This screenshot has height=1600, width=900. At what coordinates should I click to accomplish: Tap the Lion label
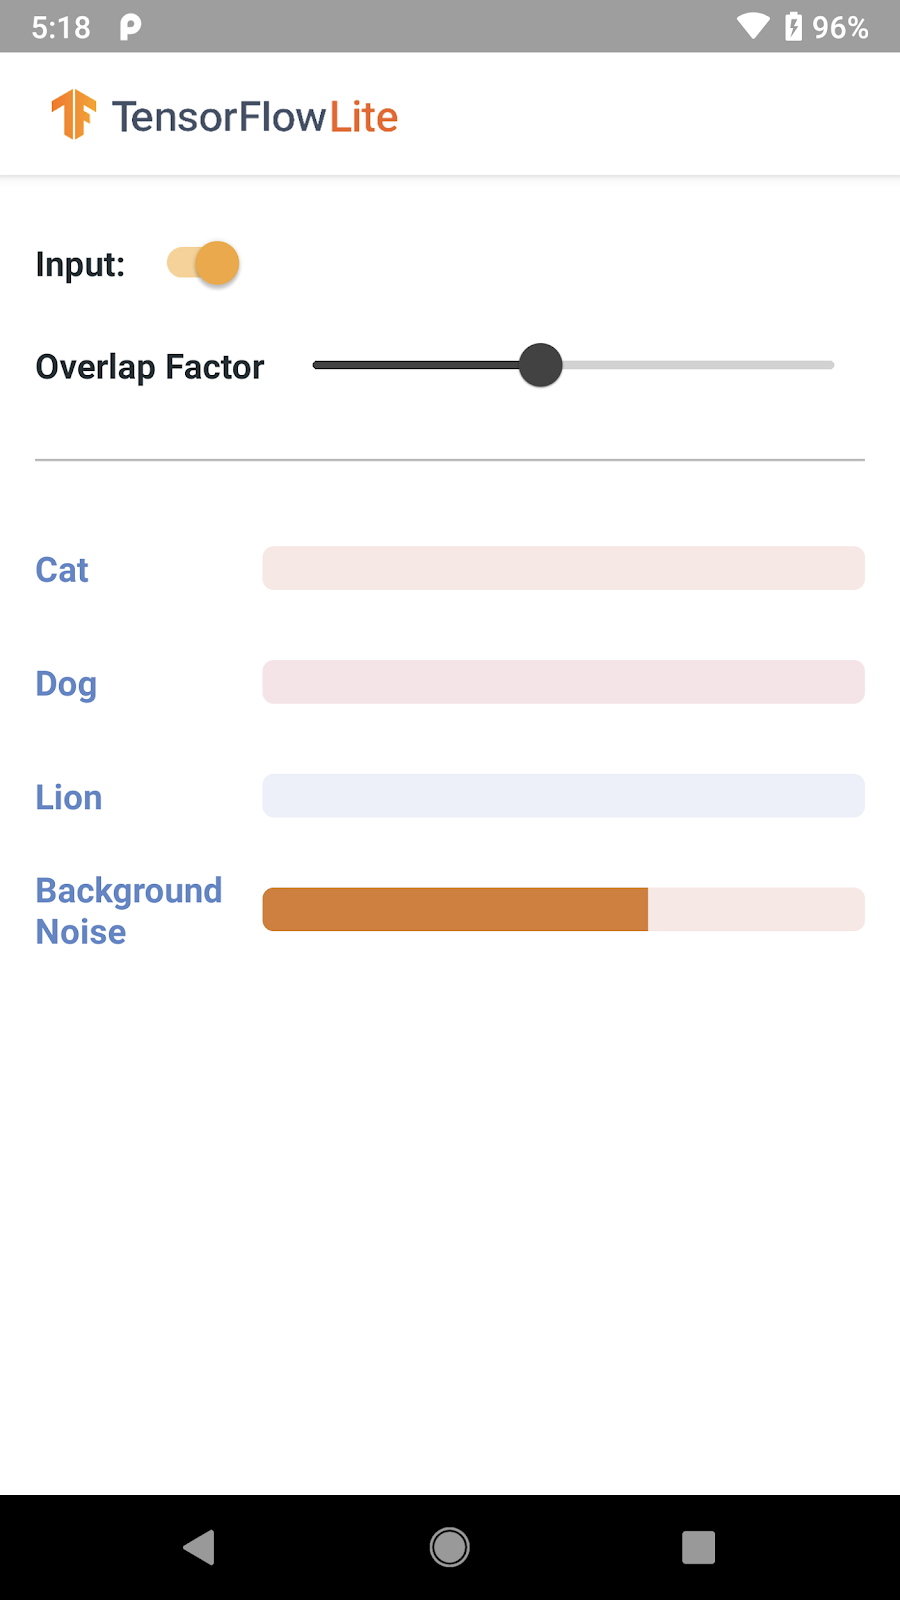69,798
